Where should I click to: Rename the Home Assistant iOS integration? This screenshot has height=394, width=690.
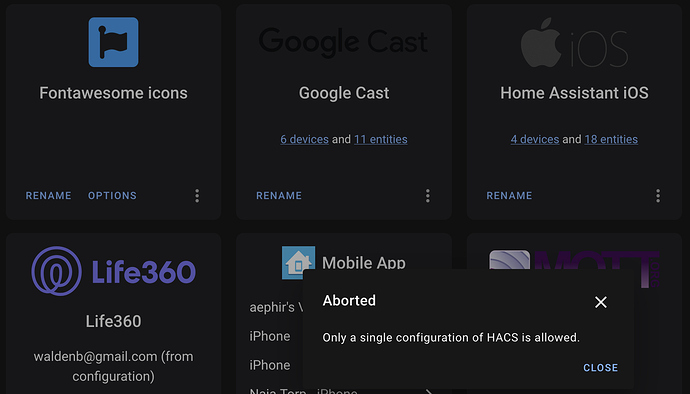coord(509,195)
